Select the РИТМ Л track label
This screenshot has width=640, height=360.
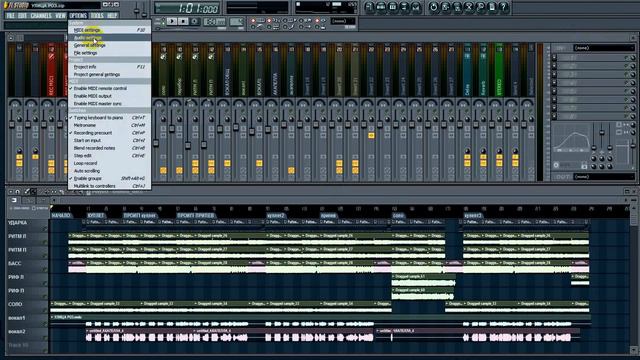tap(17, 236)
